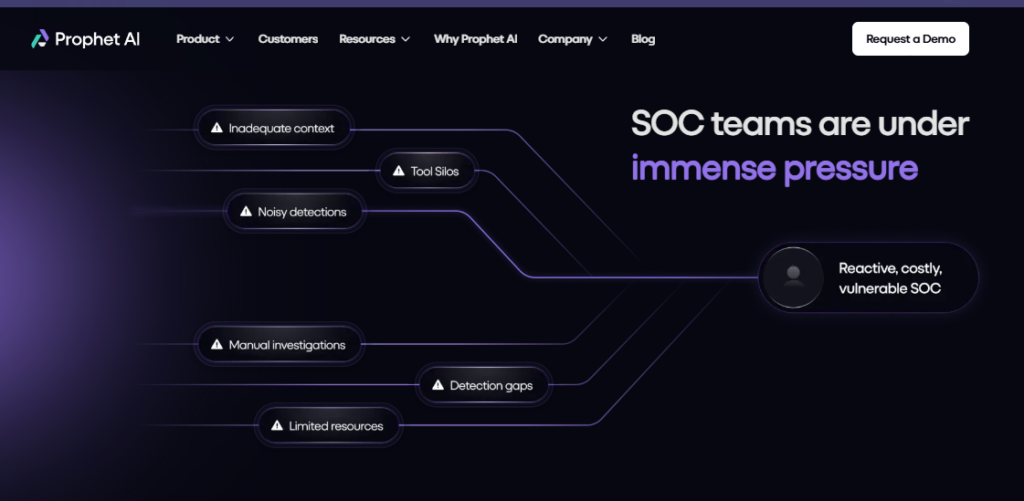The image size is (1024, 501).
Task: Click the user avatar icon in SOC card
Action: pos(793,278)
